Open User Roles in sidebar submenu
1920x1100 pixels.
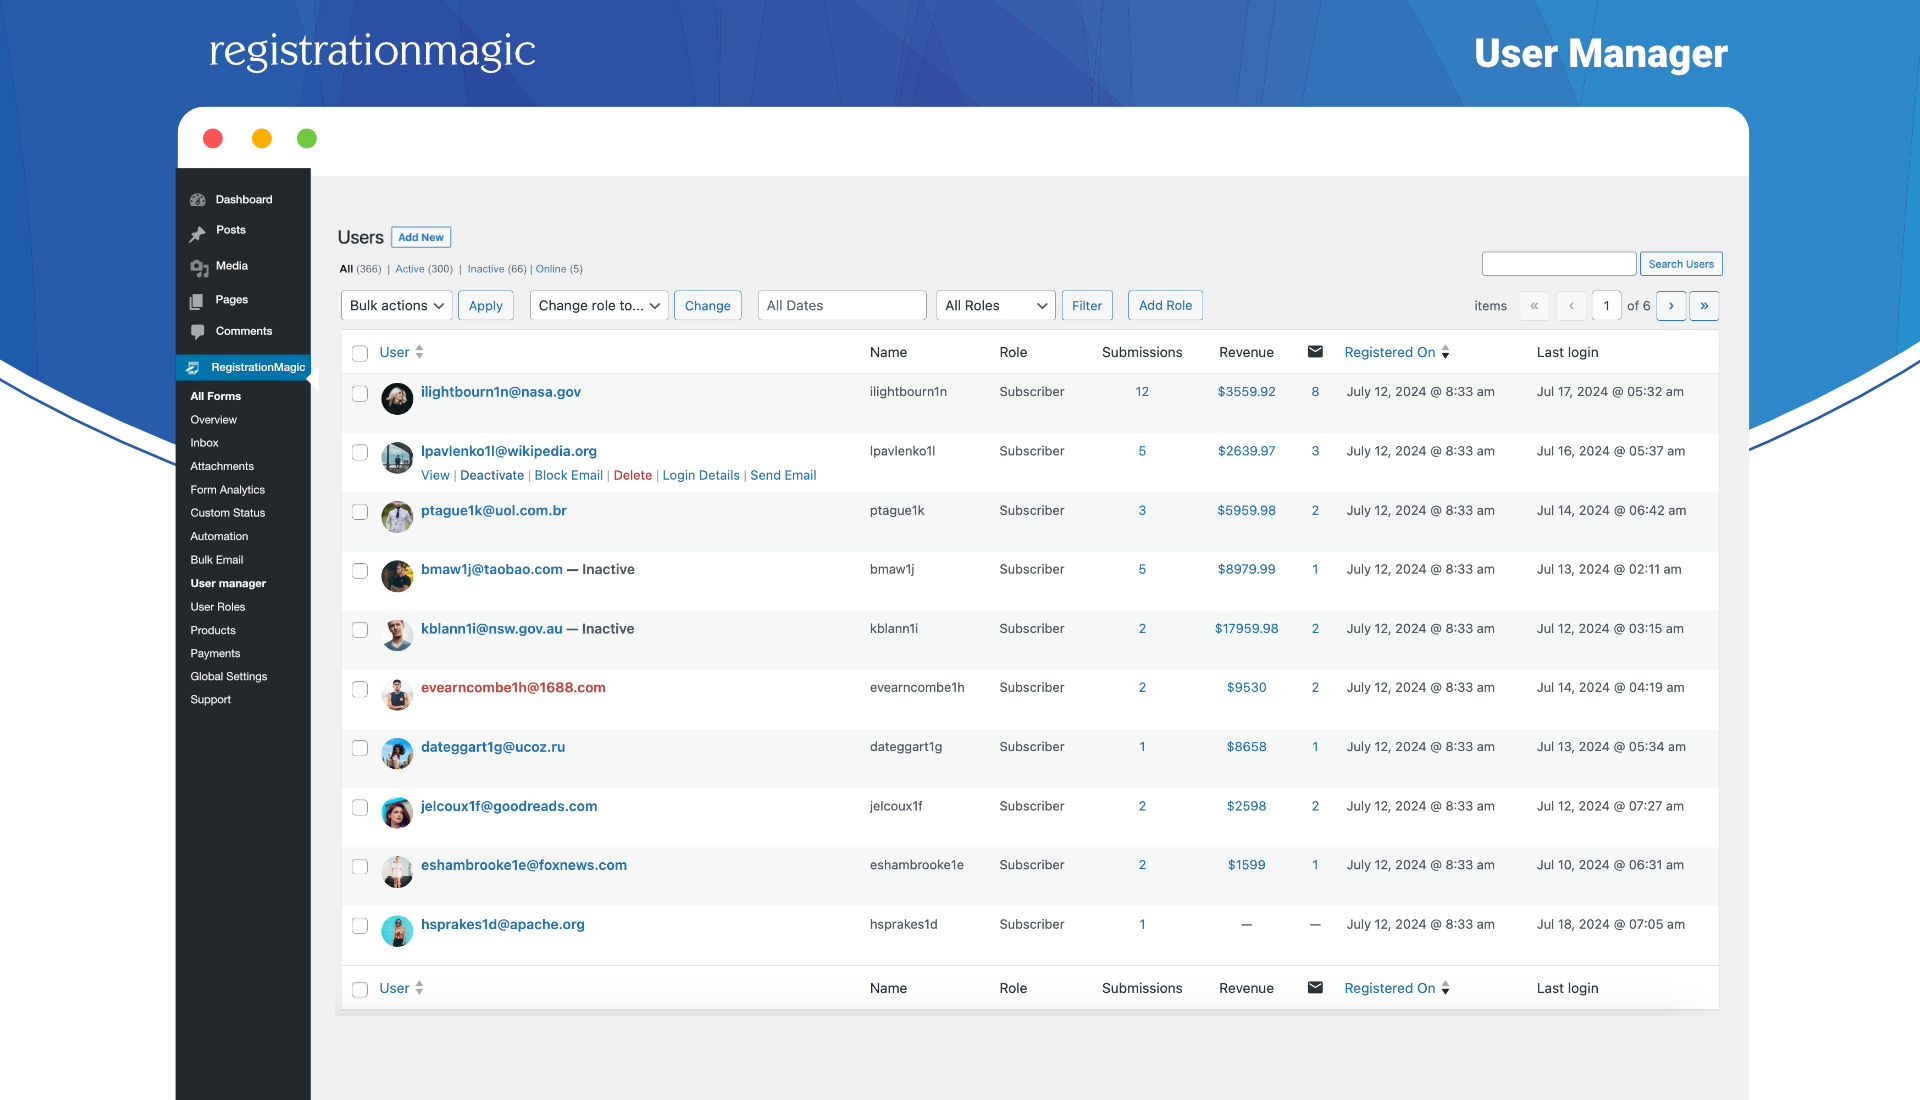(218, 607)
